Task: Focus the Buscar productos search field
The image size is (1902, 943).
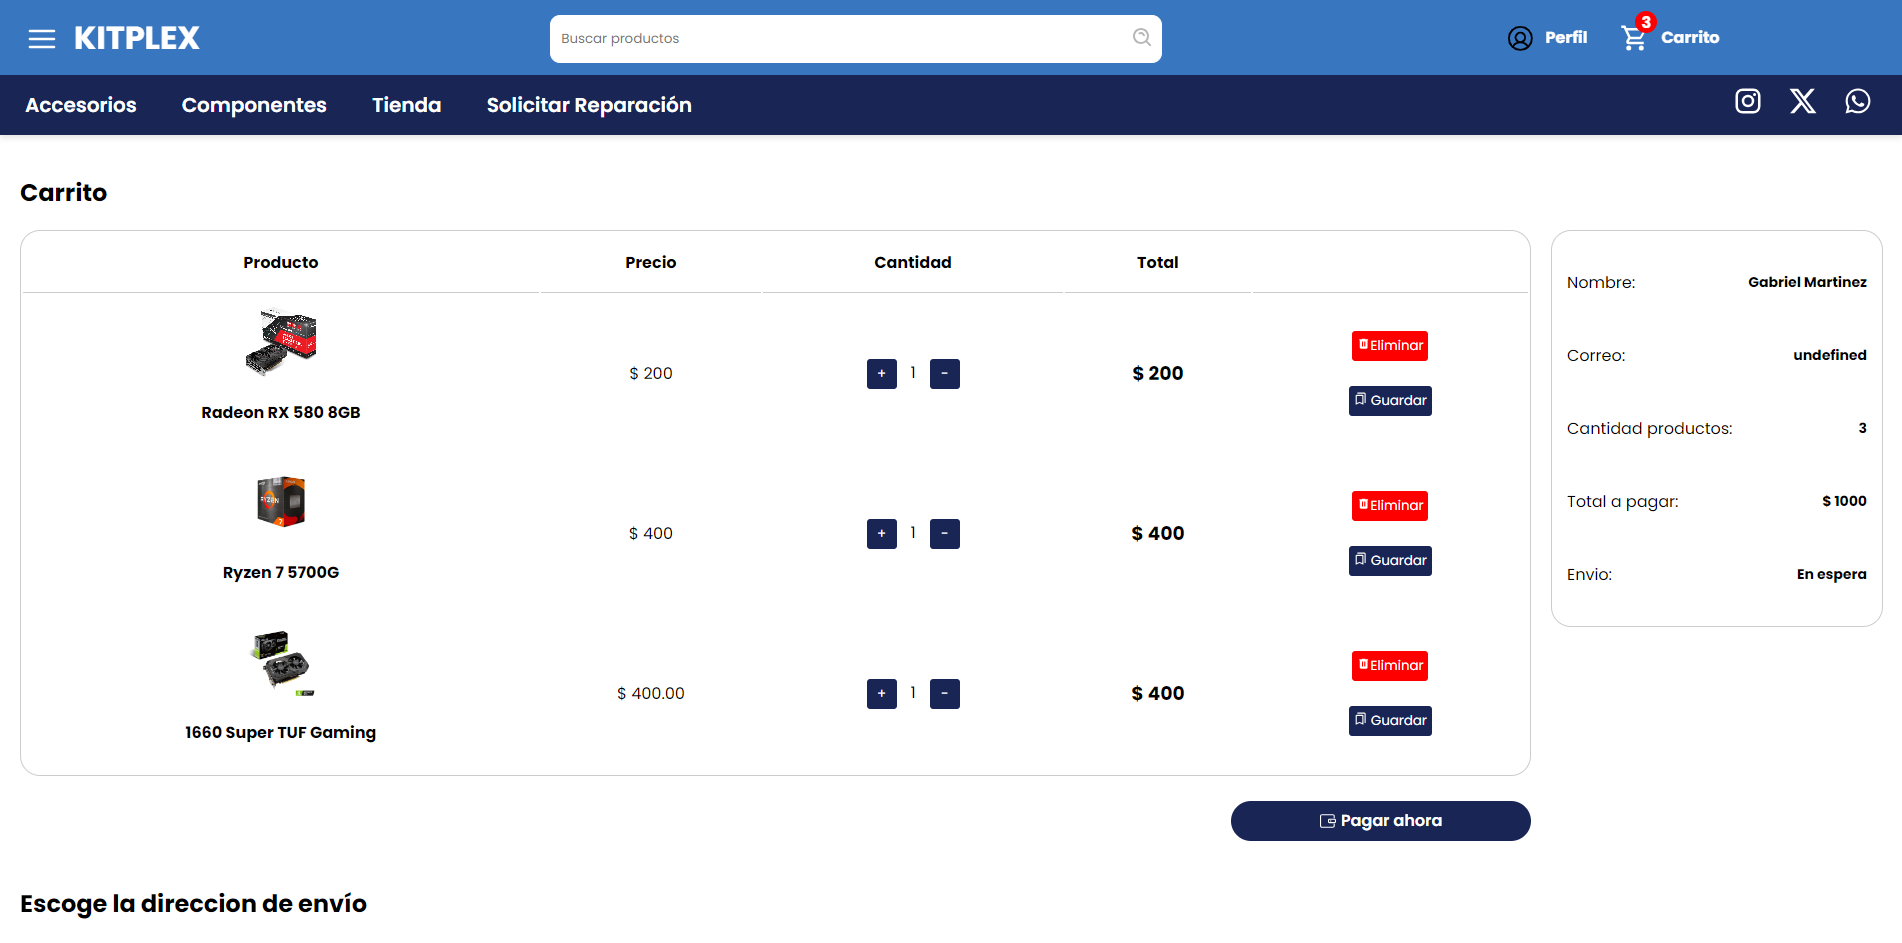Action: point(855,39)
